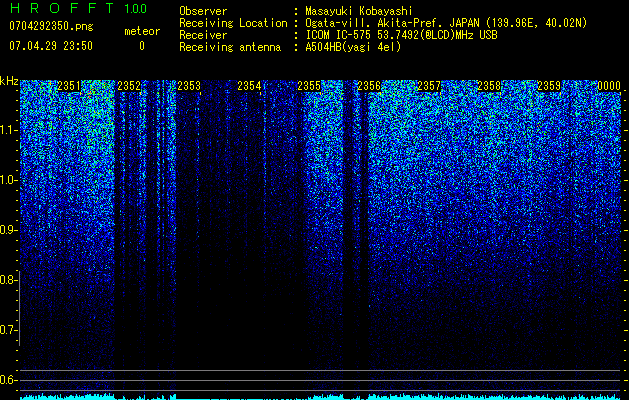The width and height of the screenshot is (629, 400).
Task: Click the 0.8 frequency axis label
Action: click(x=8, y=280)
